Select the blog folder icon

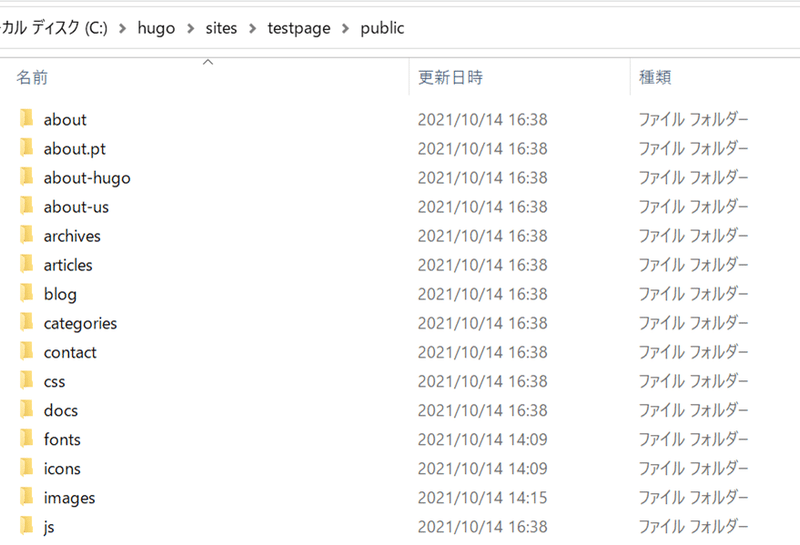click(27, 293)
